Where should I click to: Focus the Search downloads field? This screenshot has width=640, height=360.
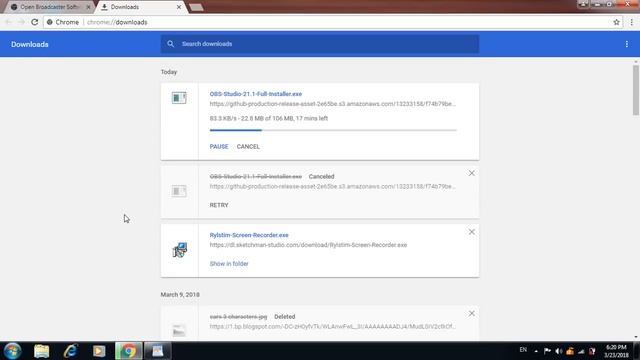click(320, 44)
